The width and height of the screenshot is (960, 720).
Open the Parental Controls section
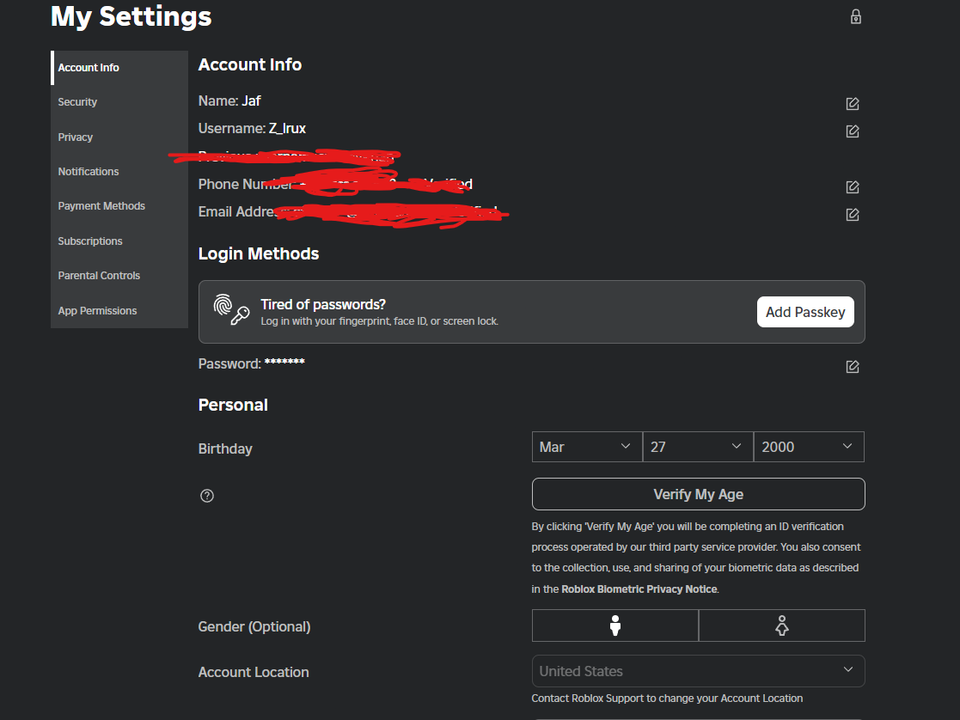tap(99, 275)
